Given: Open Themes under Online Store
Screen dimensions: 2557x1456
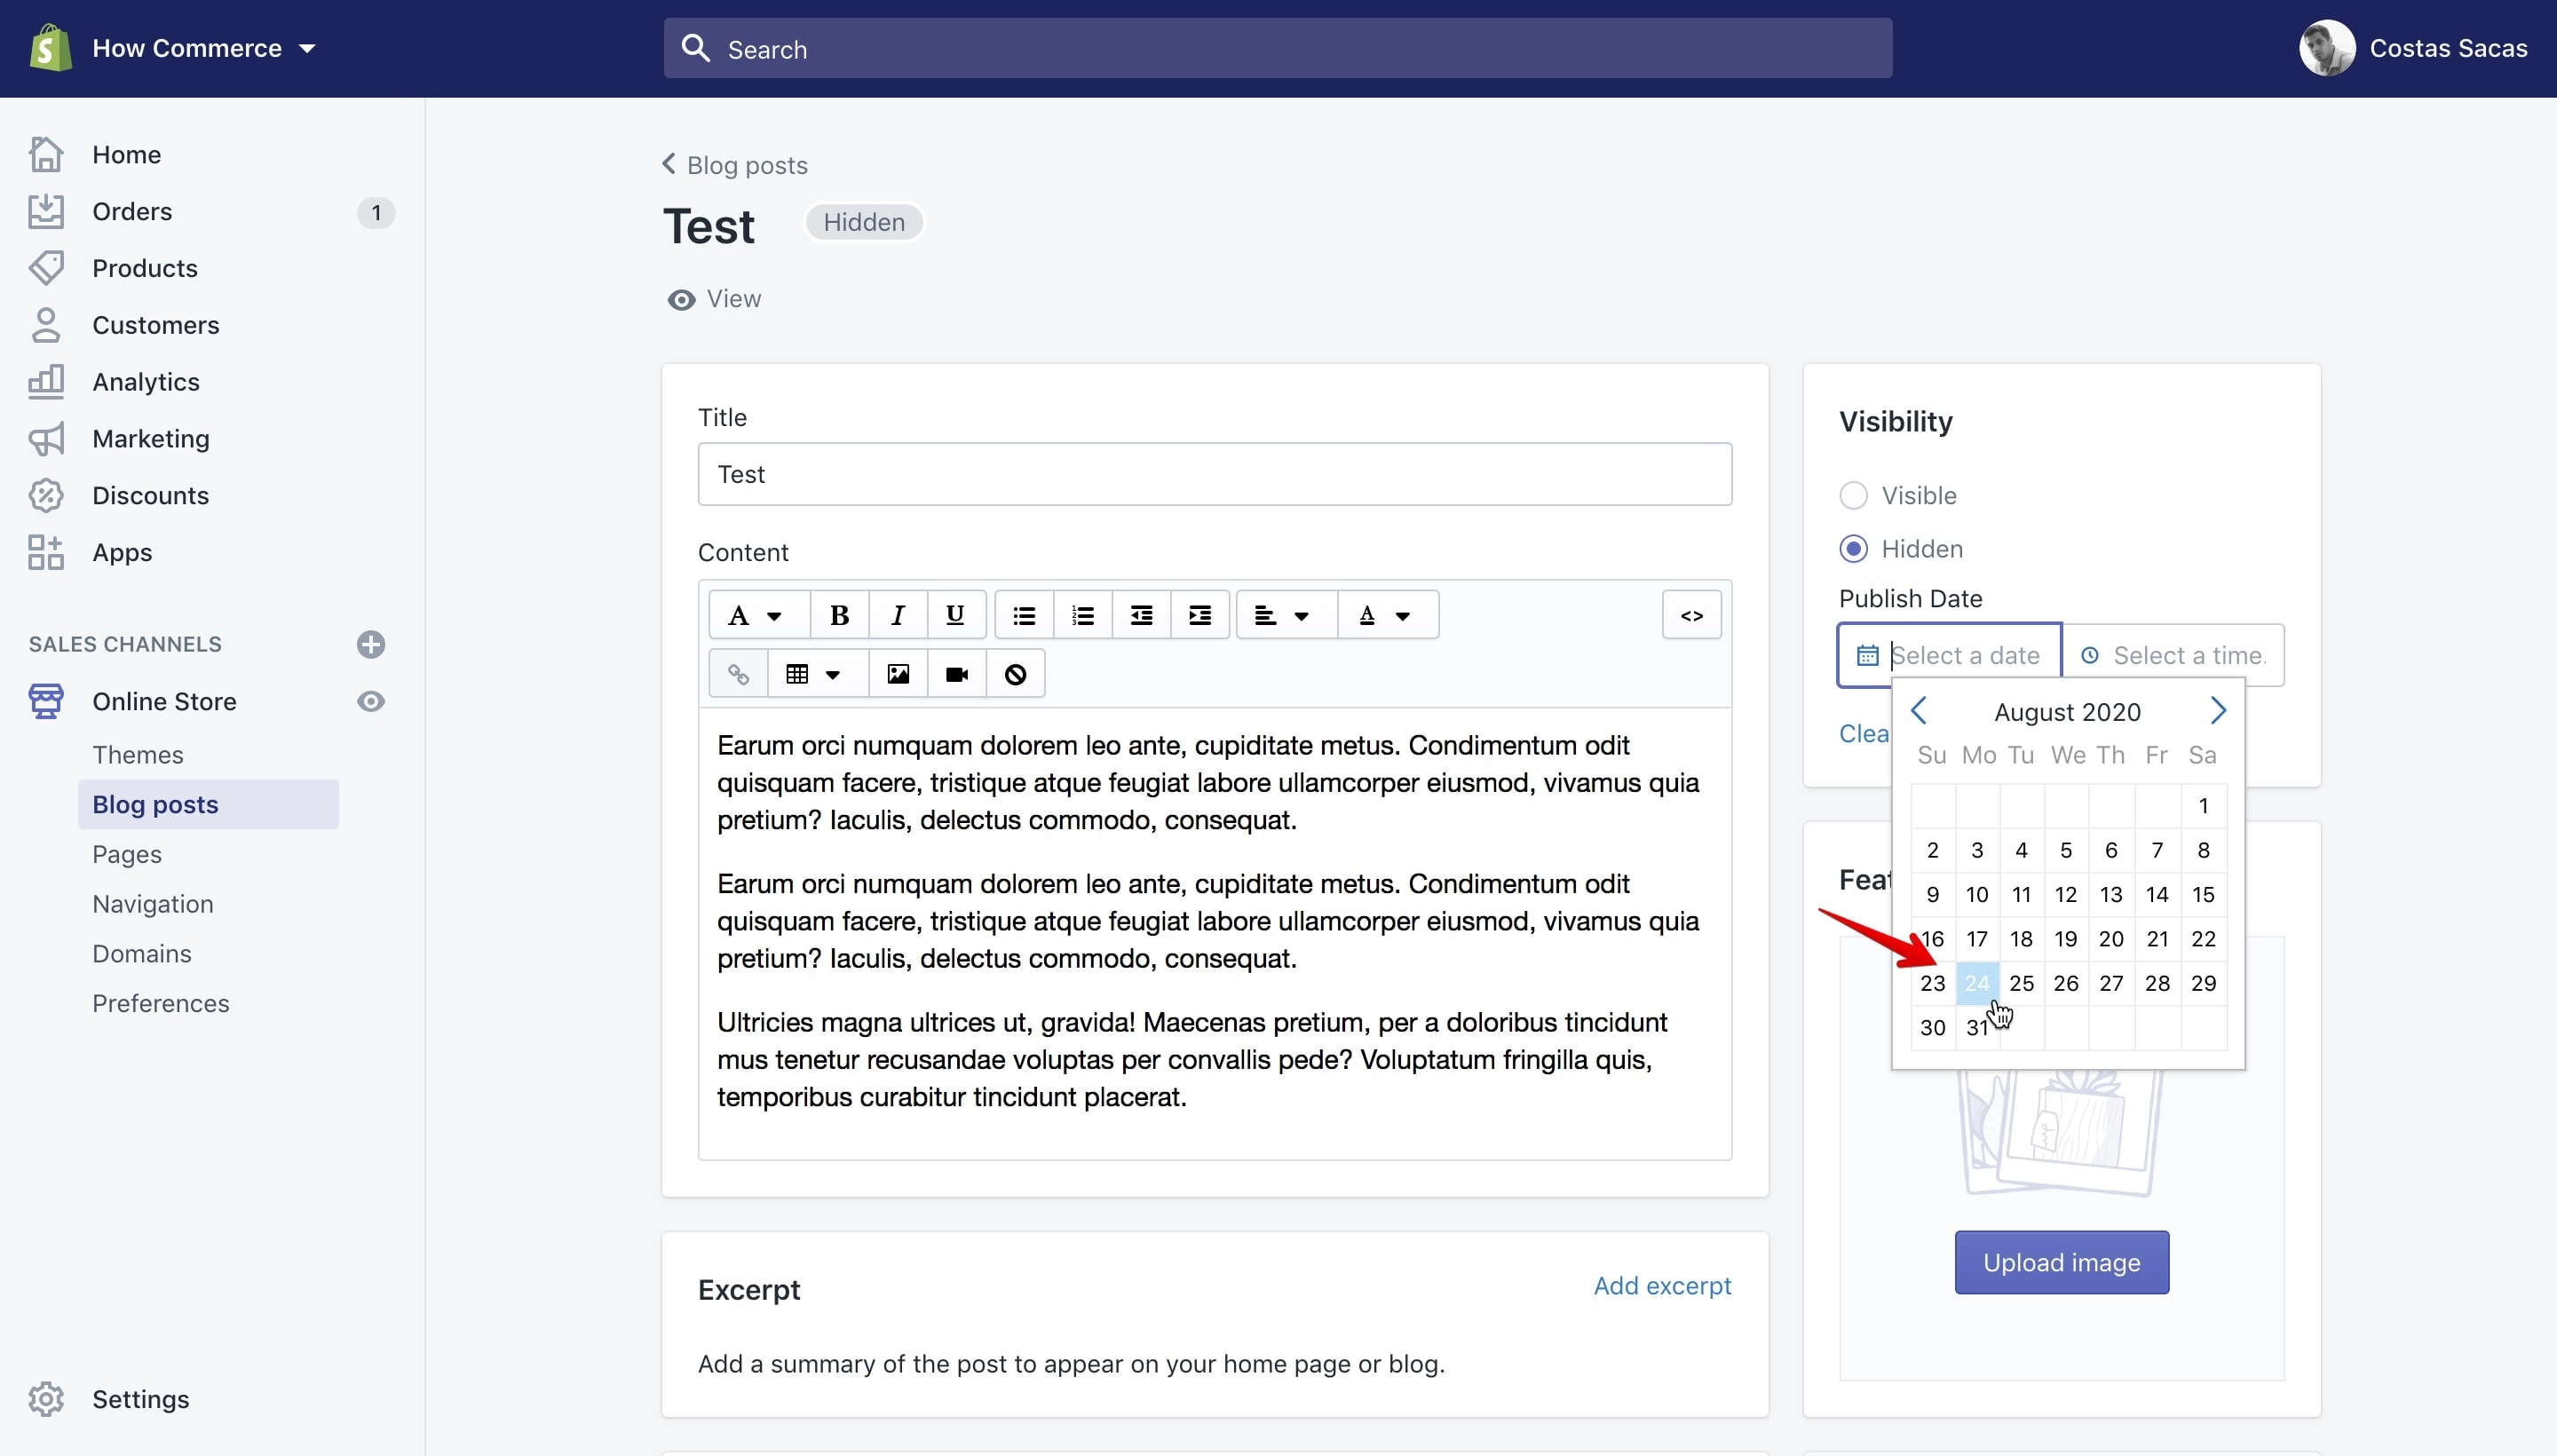Looking at the screenshot, I should pos(138,754).
